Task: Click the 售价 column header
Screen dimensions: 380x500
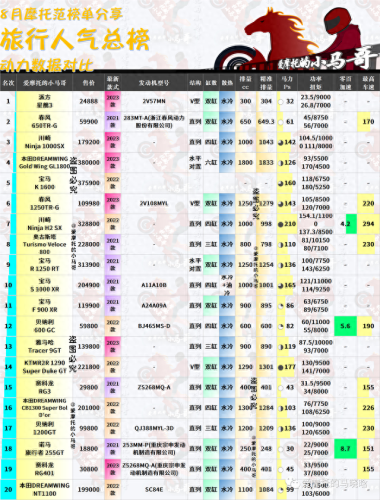Action: tap(89, 82)
